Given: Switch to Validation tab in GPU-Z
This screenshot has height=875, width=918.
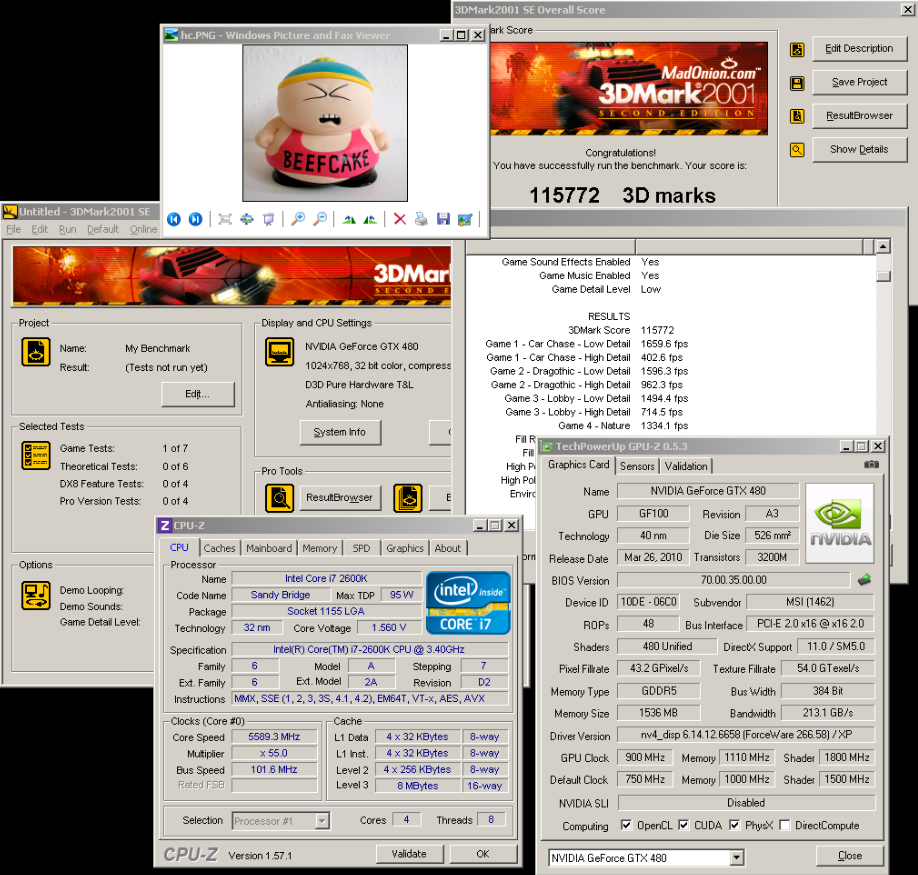Looking at the screenshot, I should click(x=686, y=466).
